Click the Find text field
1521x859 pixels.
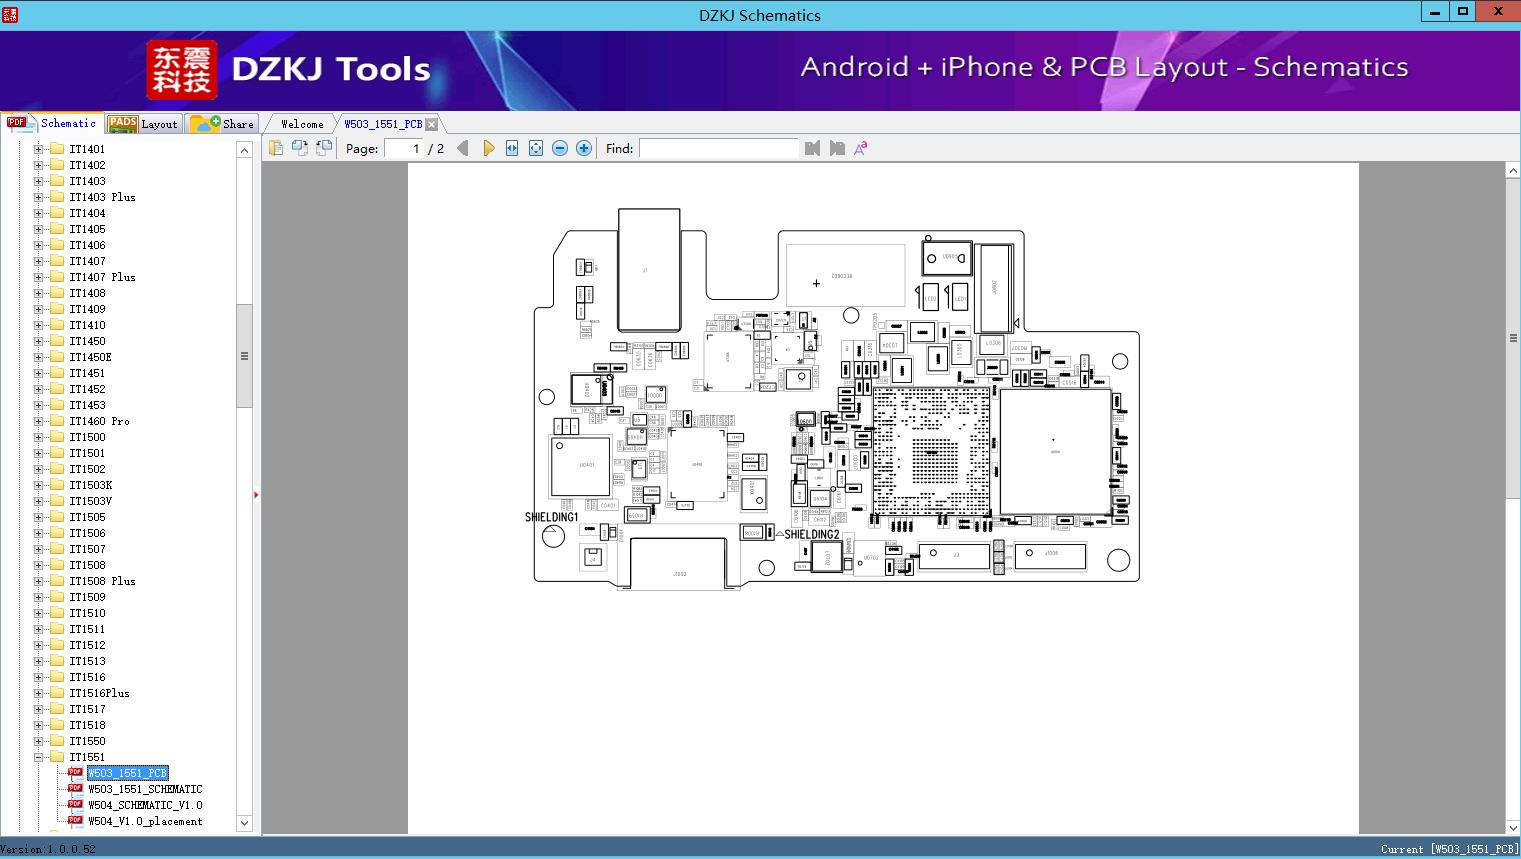tap(719, 148)
